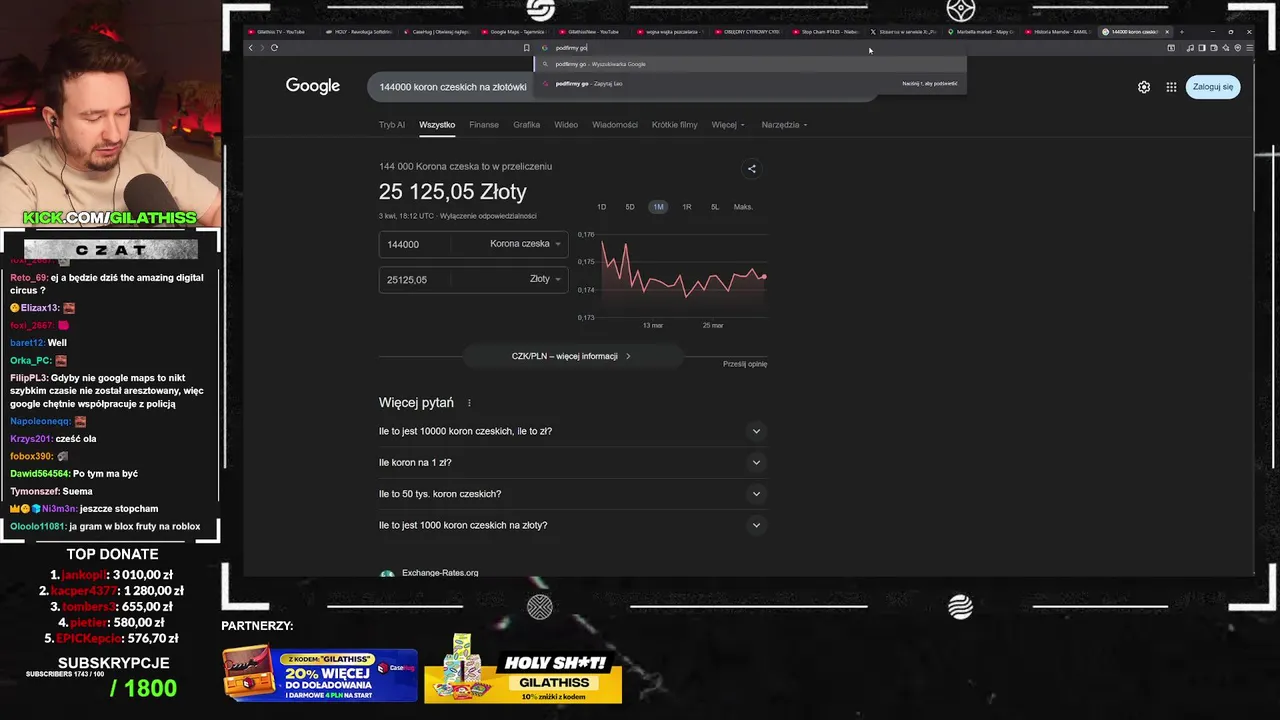This screenshot has height=720, width=1280.
Task: Open CZK/PLN – więcej informacji
Action: pyautogui.click(x=571, y=356)
